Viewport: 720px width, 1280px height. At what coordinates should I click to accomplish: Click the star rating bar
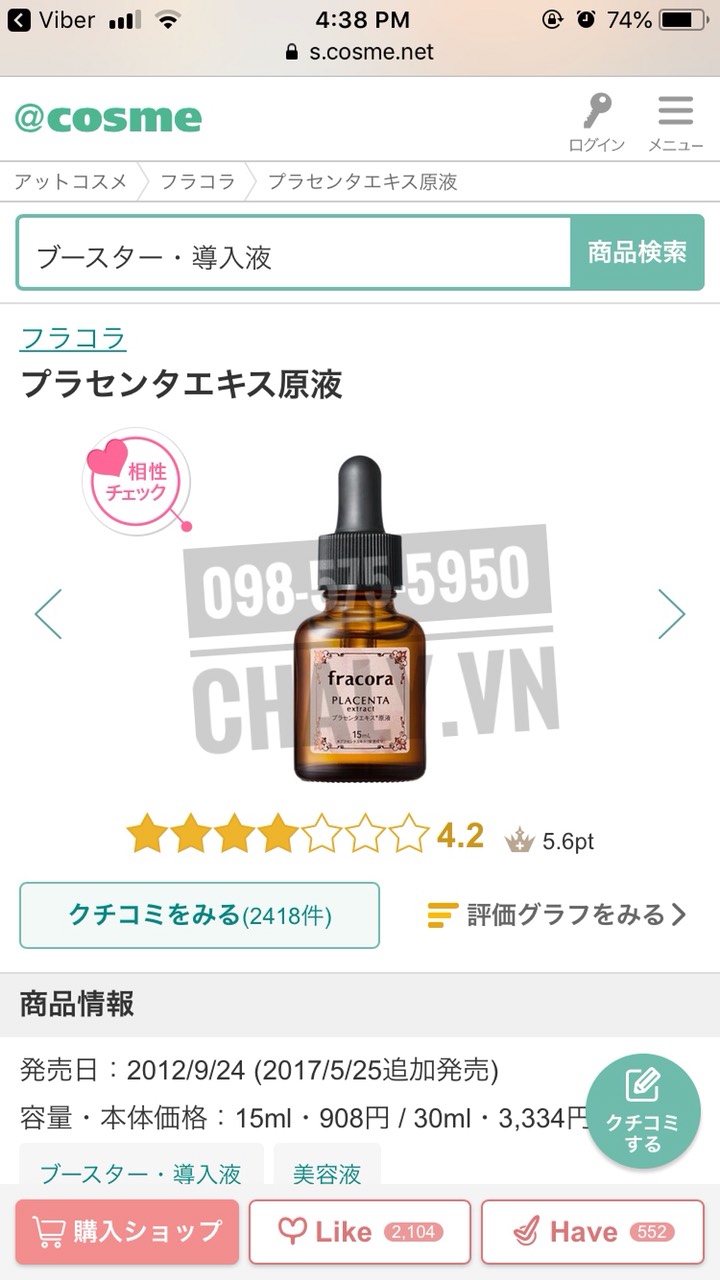pyautogui.click(x=278, y=834)
